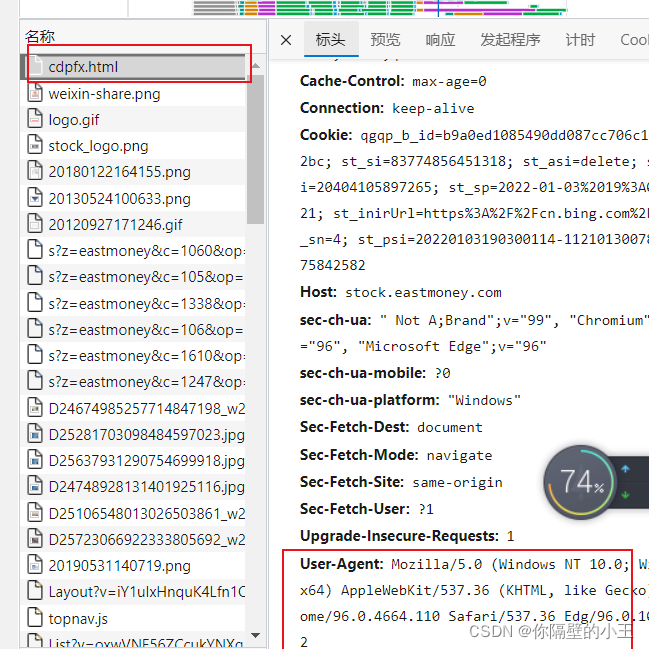This screenshot has height=649, width=649.
Task: Click the request list scrollbar thumb
Action: coord(255,149)
